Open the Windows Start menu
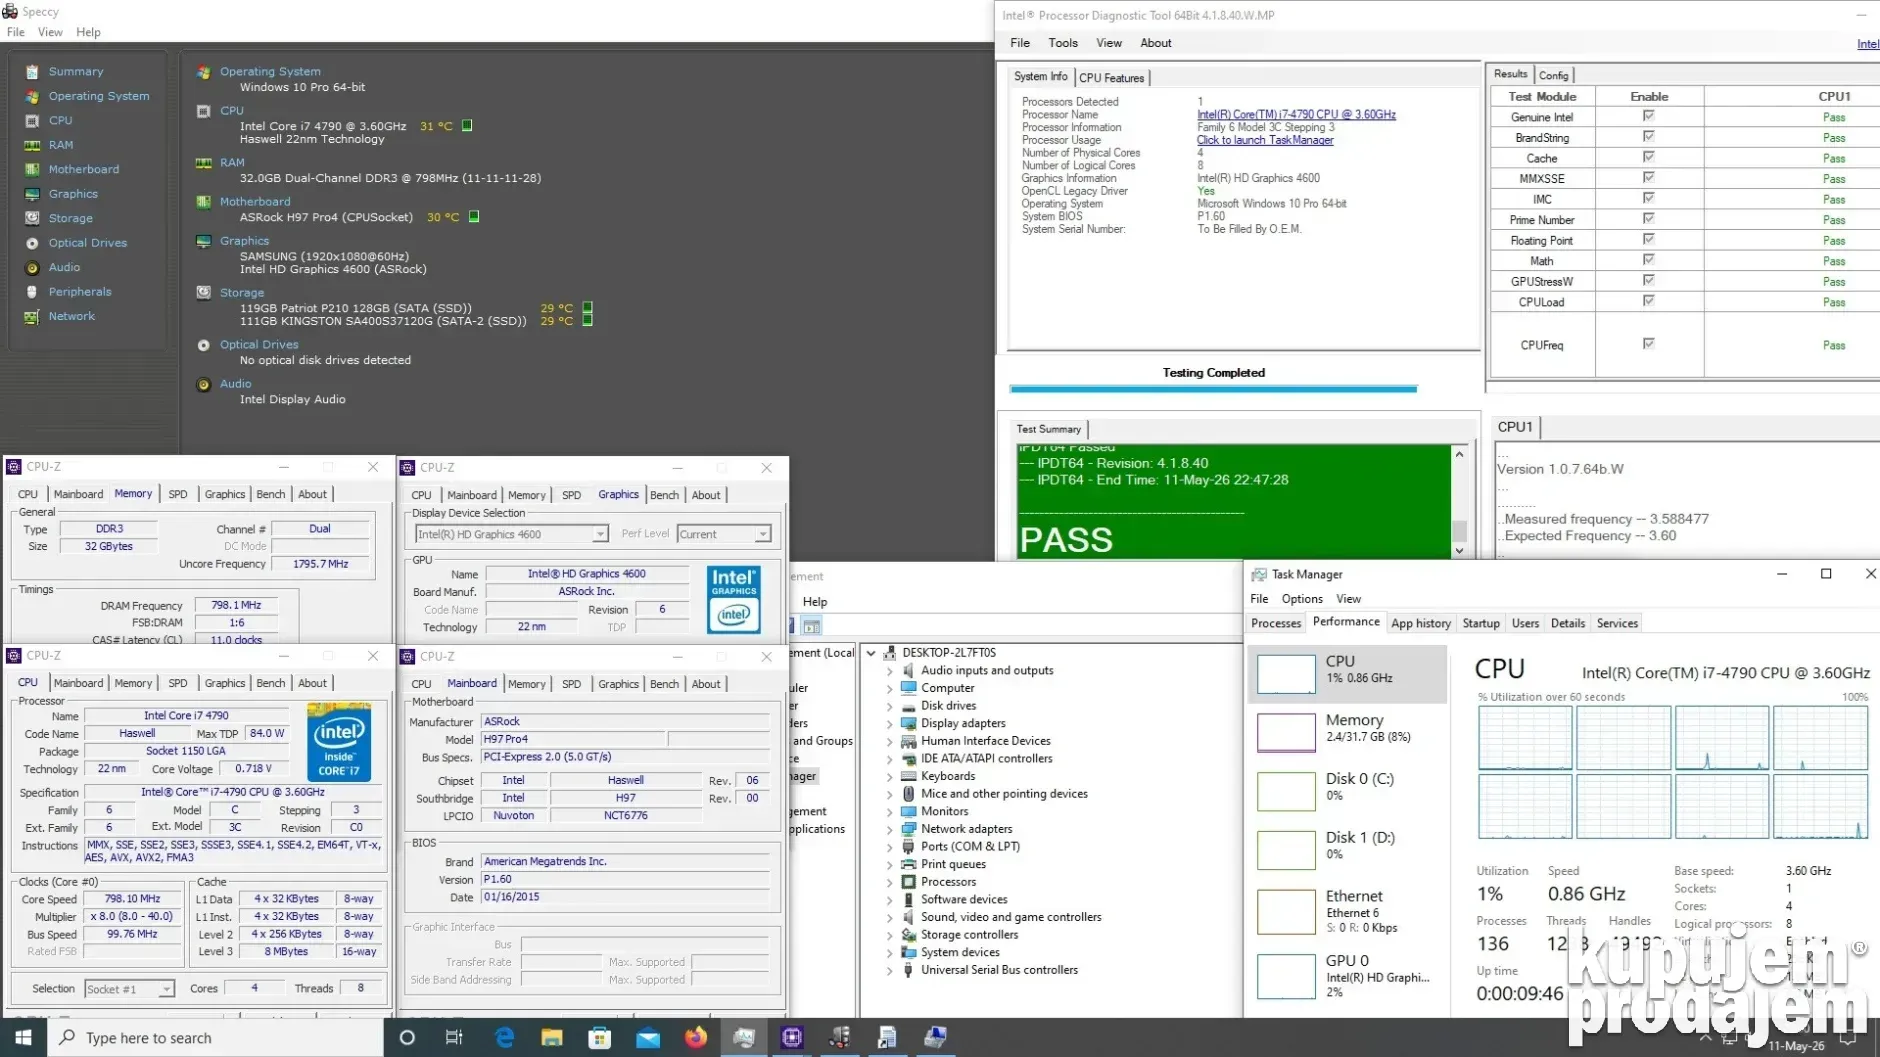Image resolution: width=1880 pixels, height=1057 pixels. (23, 1038)
